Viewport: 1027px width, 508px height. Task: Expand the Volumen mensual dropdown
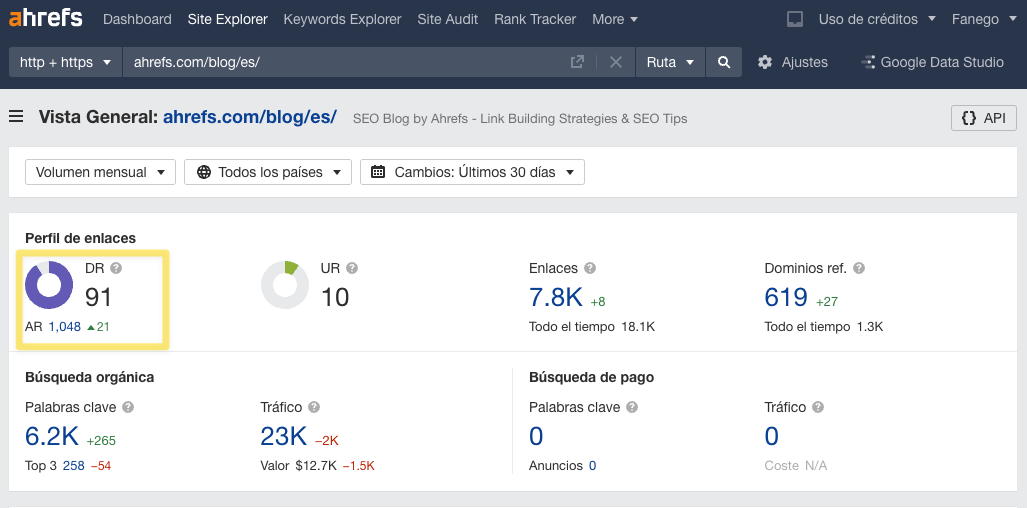point(100,172)
